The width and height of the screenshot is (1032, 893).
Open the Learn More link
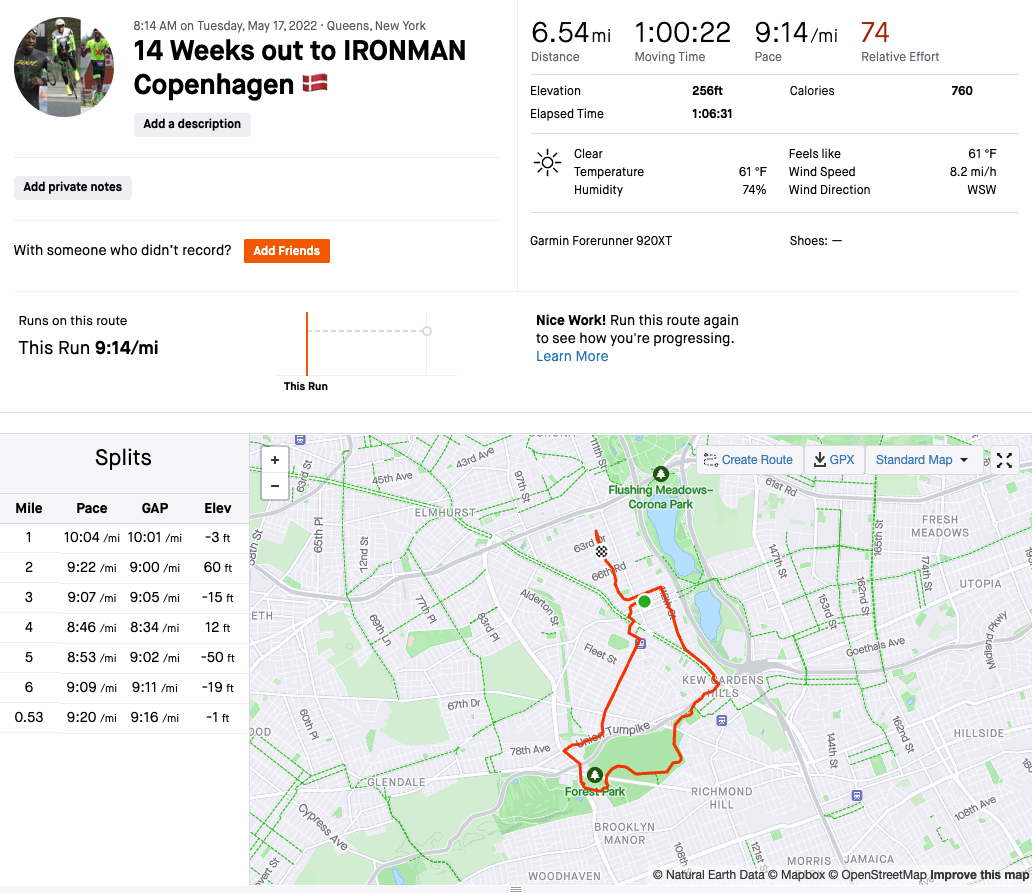572,356
